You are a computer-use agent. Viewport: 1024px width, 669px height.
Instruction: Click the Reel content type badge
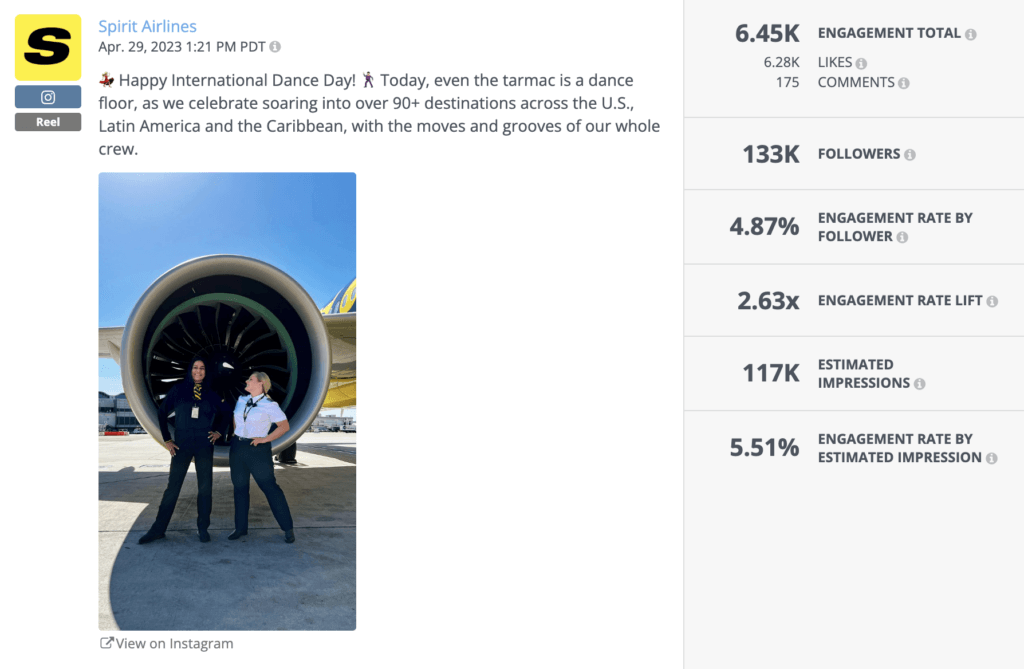tap(48, 122)
